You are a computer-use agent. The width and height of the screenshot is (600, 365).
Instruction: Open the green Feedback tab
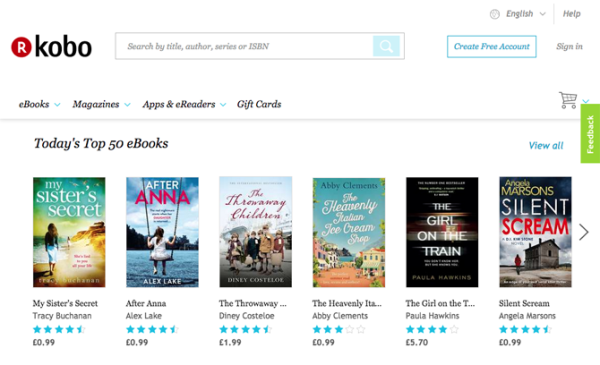(x=590, y=134)
